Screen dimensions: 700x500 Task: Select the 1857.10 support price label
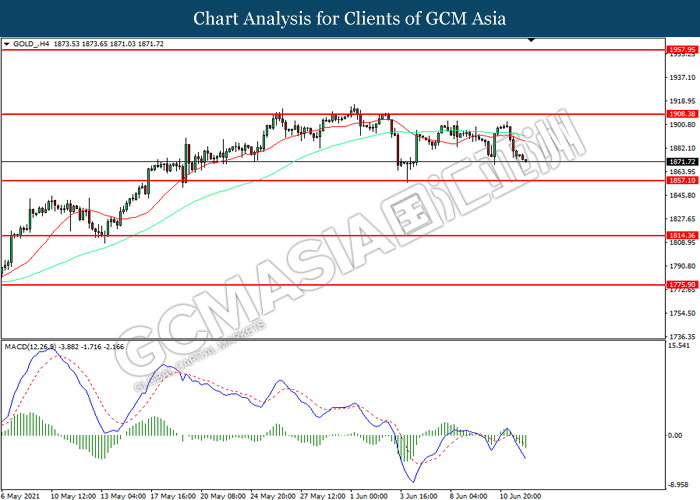pyautogui.click(x=682, y=180)
